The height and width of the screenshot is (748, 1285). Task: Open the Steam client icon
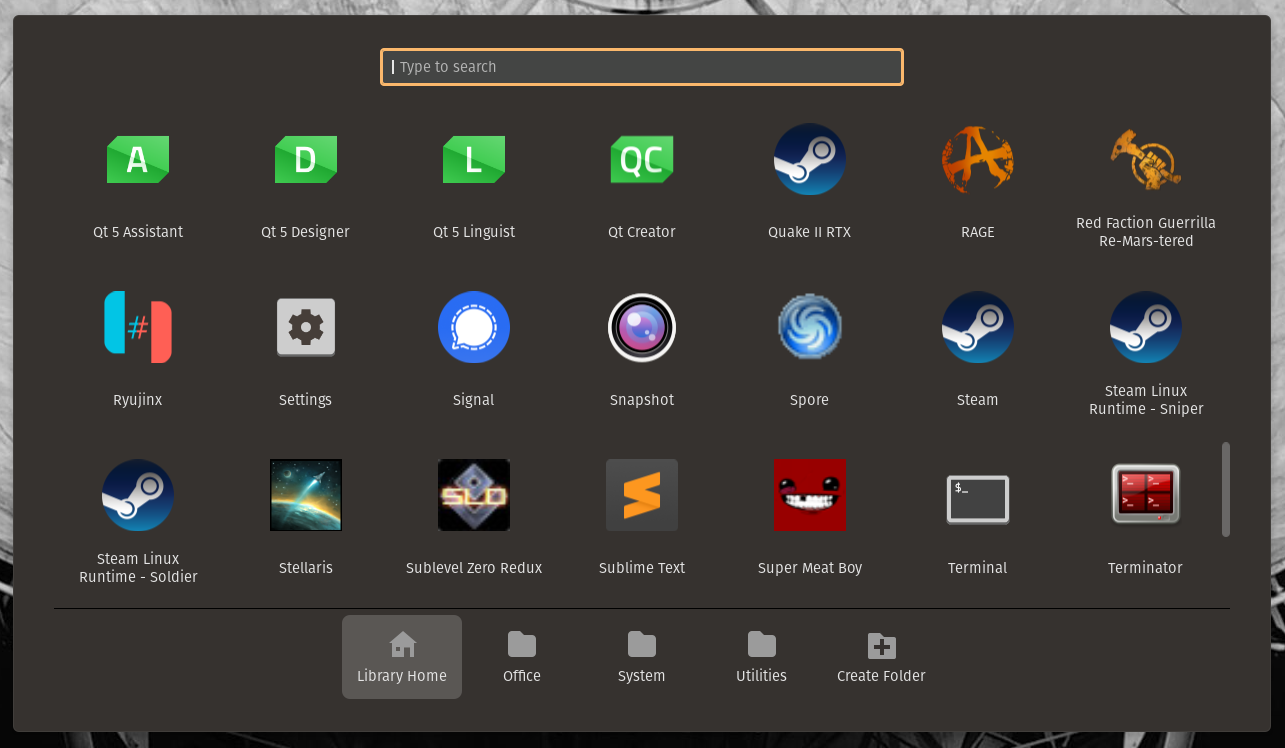978,328
